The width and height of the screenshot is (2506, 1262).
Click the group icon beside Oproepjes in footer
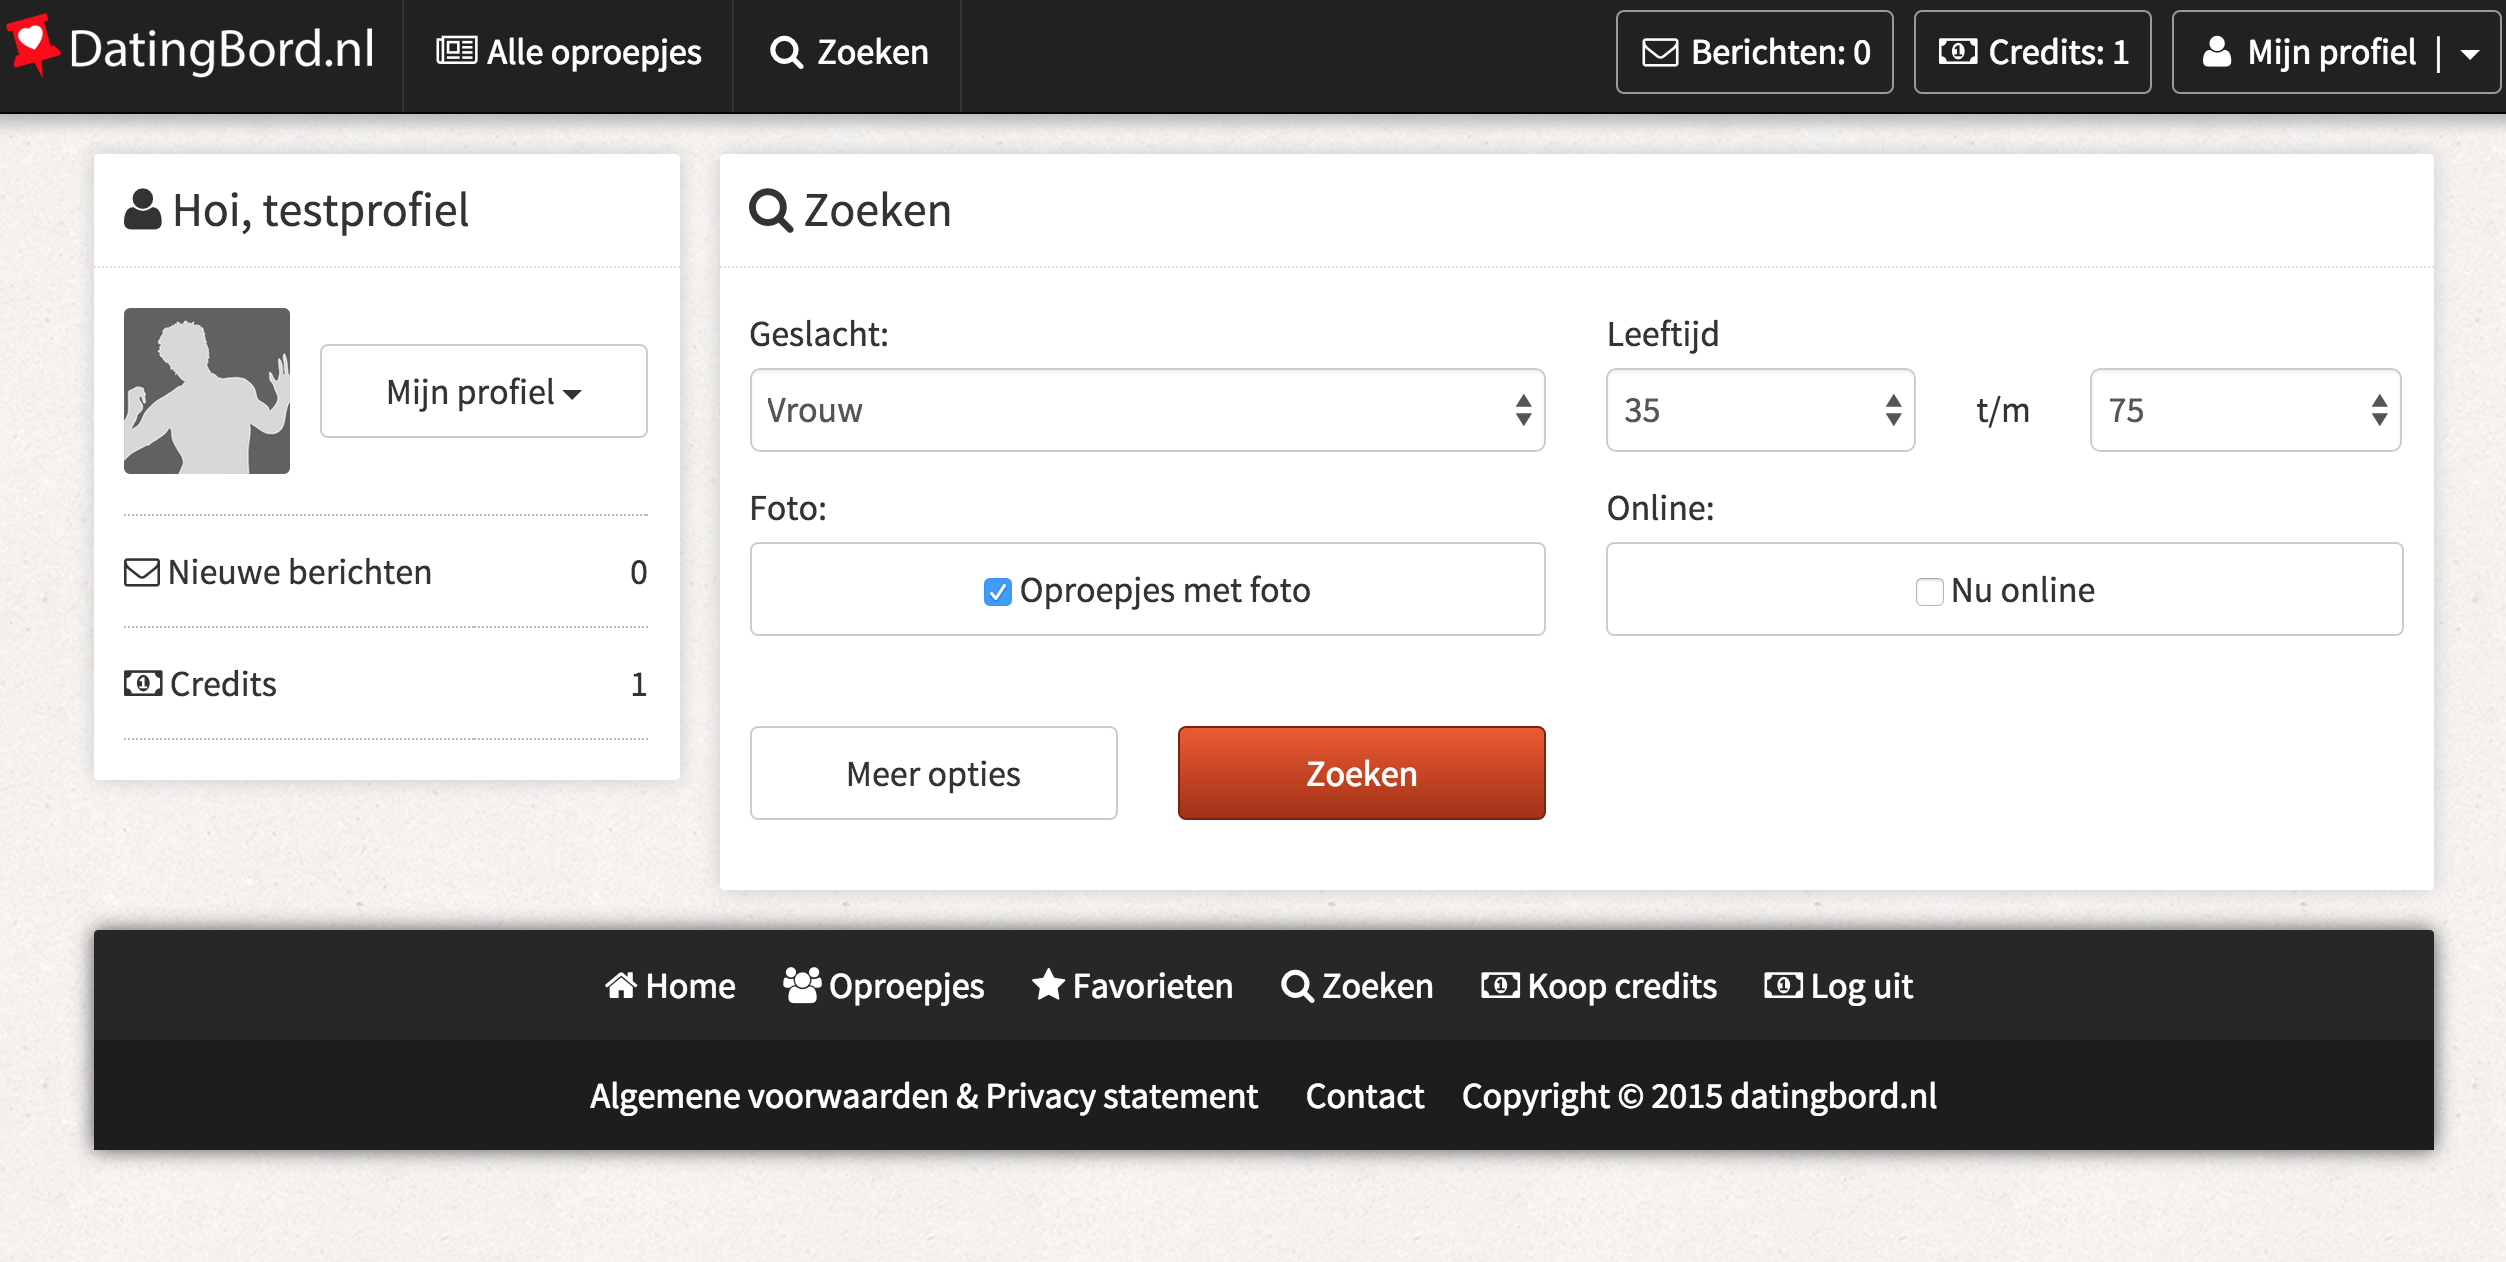[x=802, y=985]
